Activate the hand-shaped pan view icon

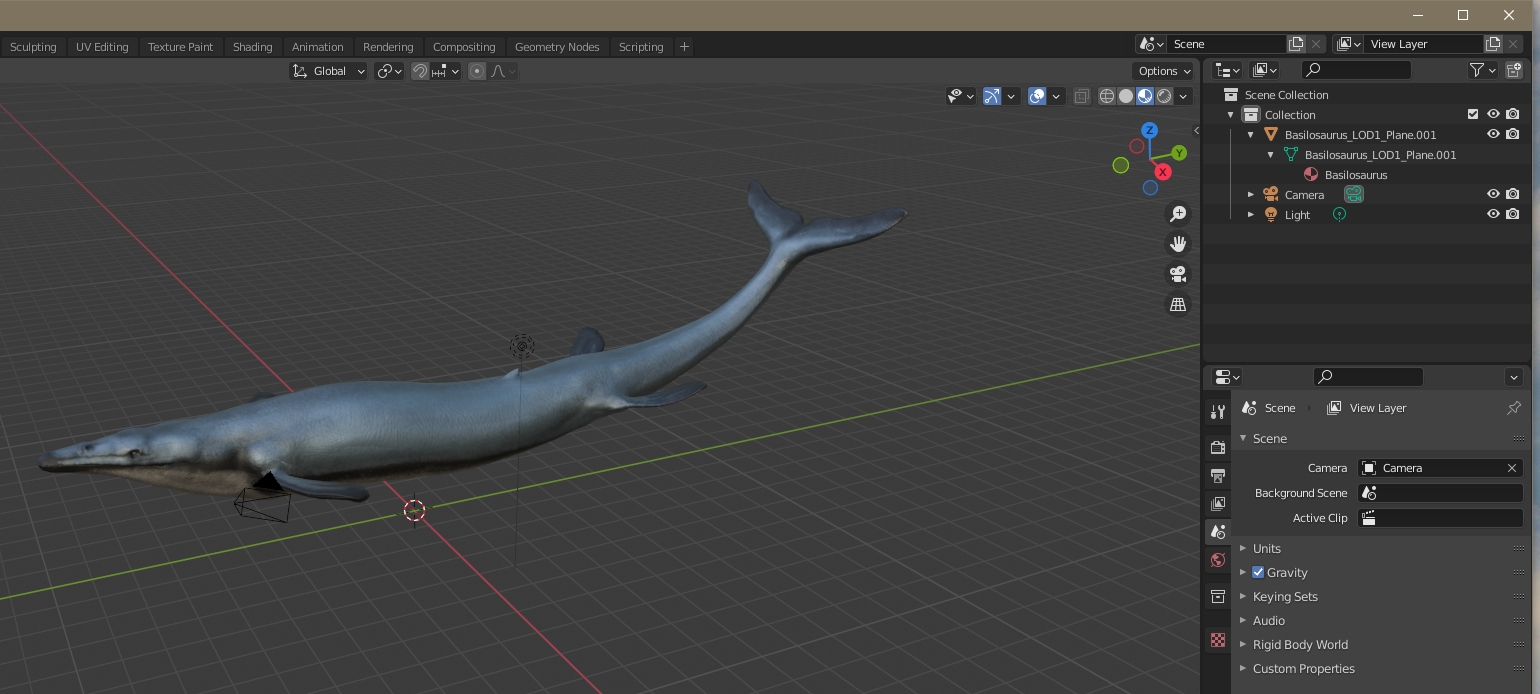[x=1178, y=244]
